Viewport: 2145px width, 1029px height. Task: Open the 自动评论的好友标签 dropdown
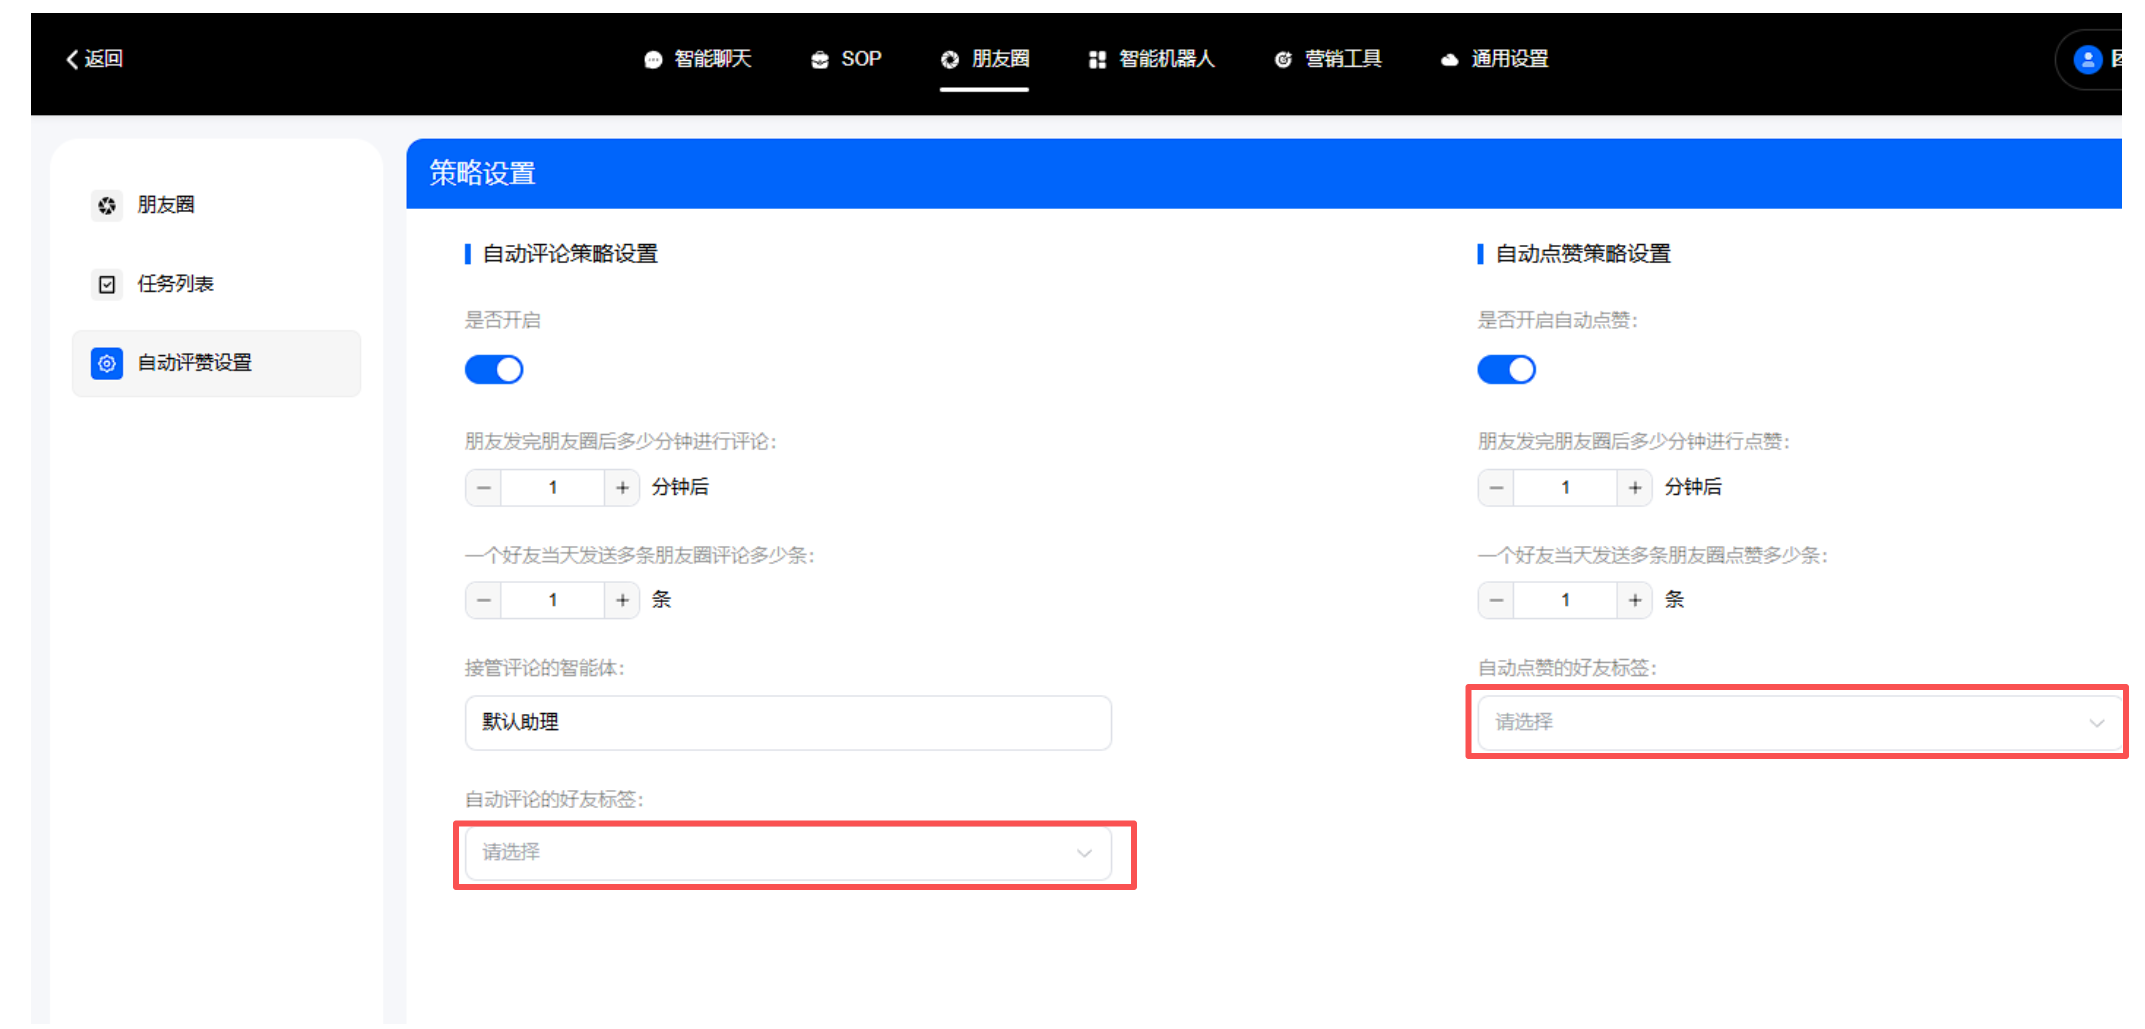coord(788,853)
